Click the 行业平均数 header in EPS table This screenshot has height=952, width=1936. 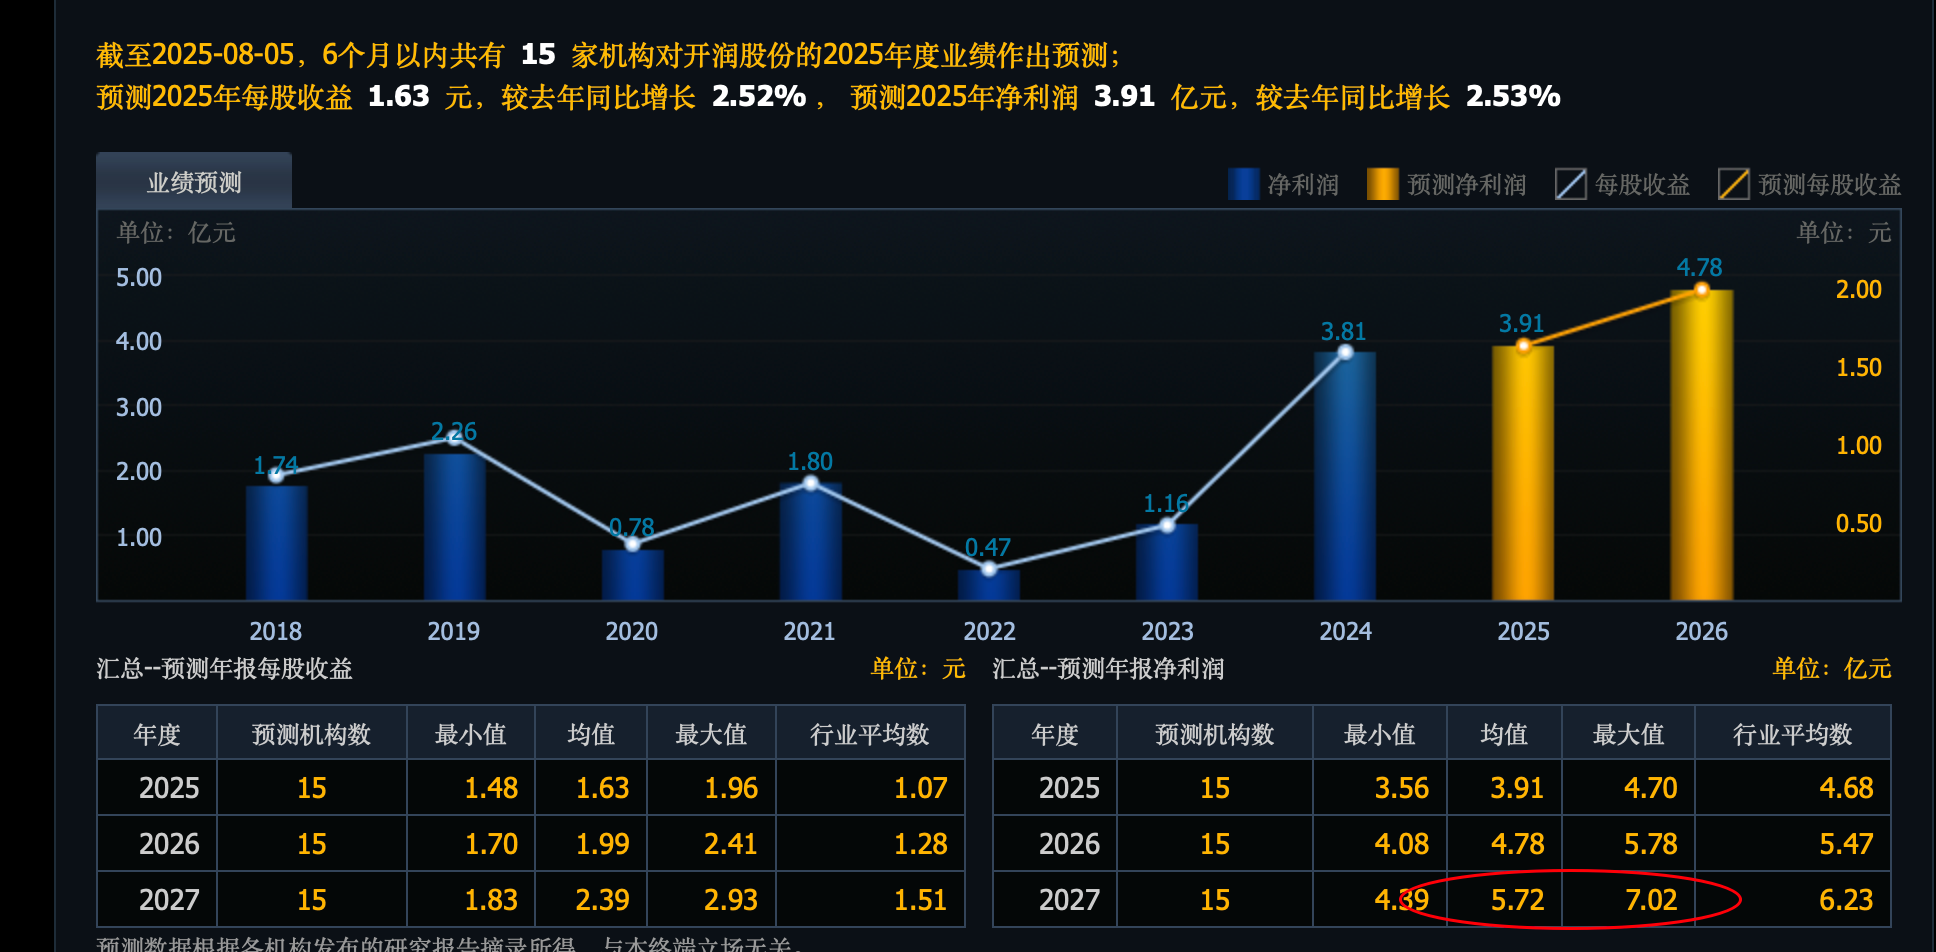870,734
